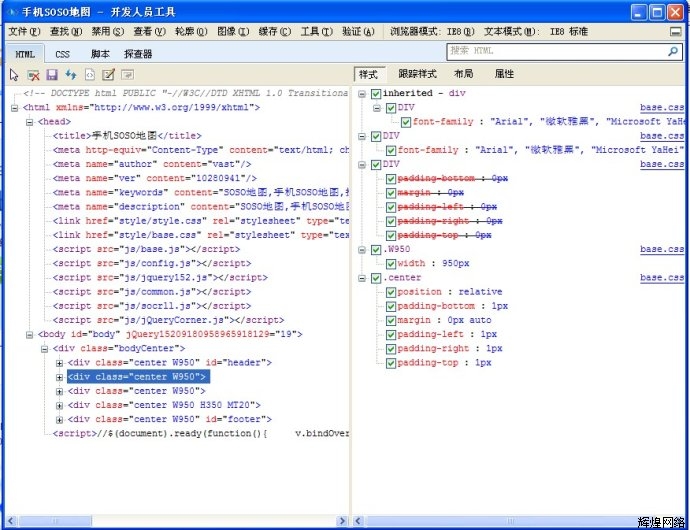Expand the div with id="footer"
The width and height of the screenshot is (690, 530).
click(x=59, y=420)
